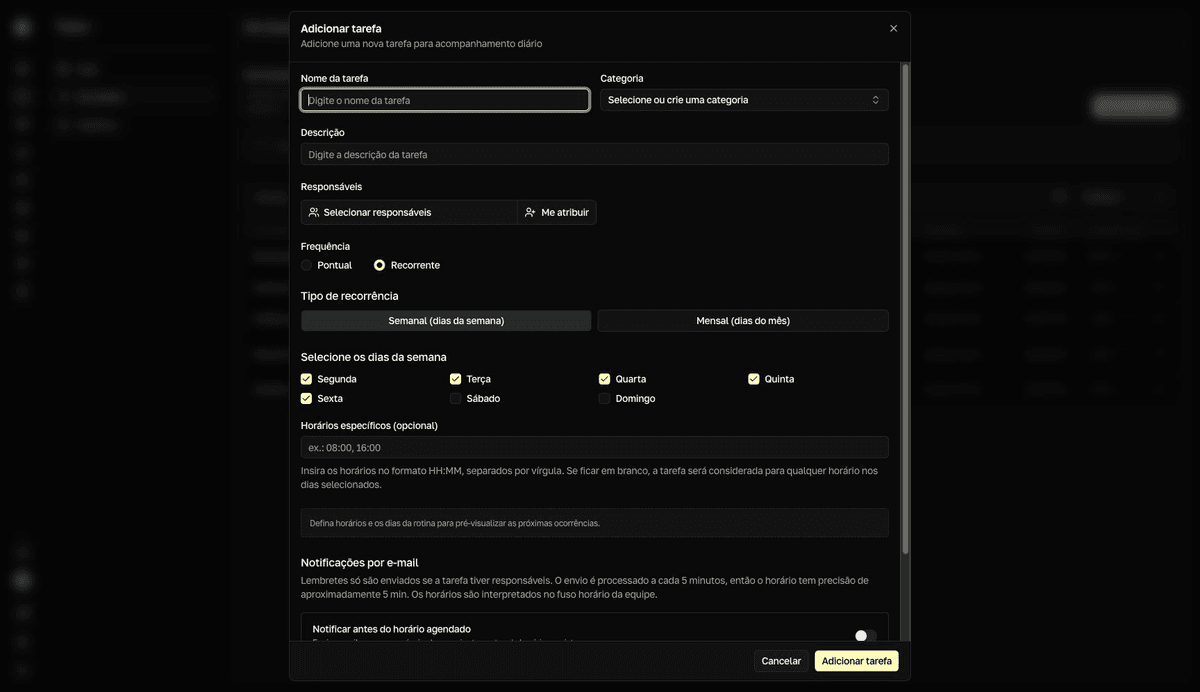Check the Domingo checkbox

tap(605, 398)
